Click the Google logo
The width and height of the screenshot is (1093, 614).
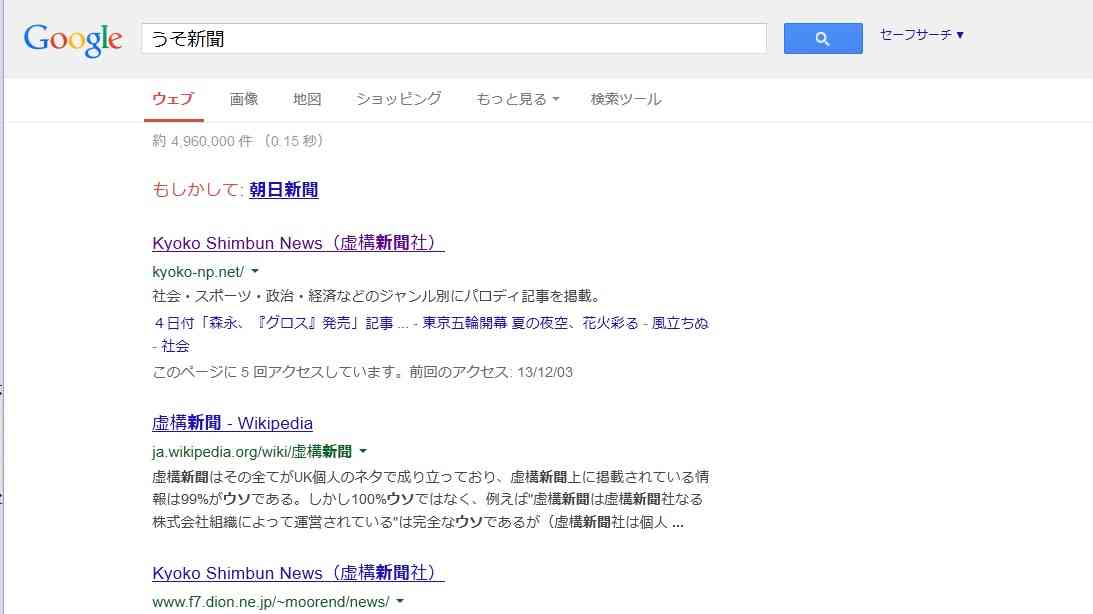pyautogui.click(x=73, y=40)
